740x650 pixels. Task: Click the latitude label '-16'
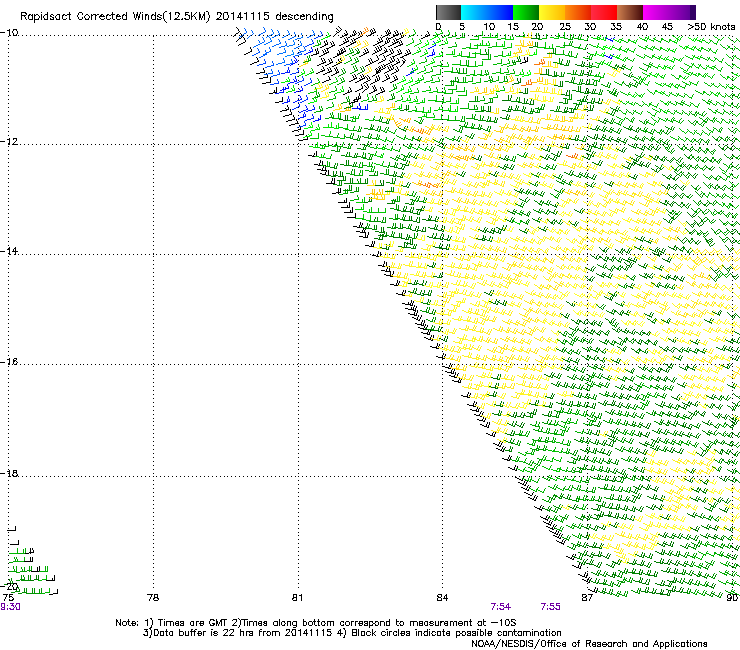[9, 362]
